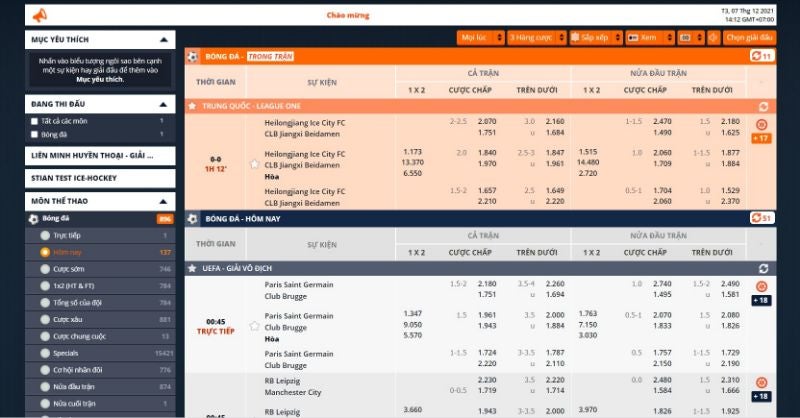
Task: Refresh the Trung Quốc League One odds
Action: [x=764, y=105]
